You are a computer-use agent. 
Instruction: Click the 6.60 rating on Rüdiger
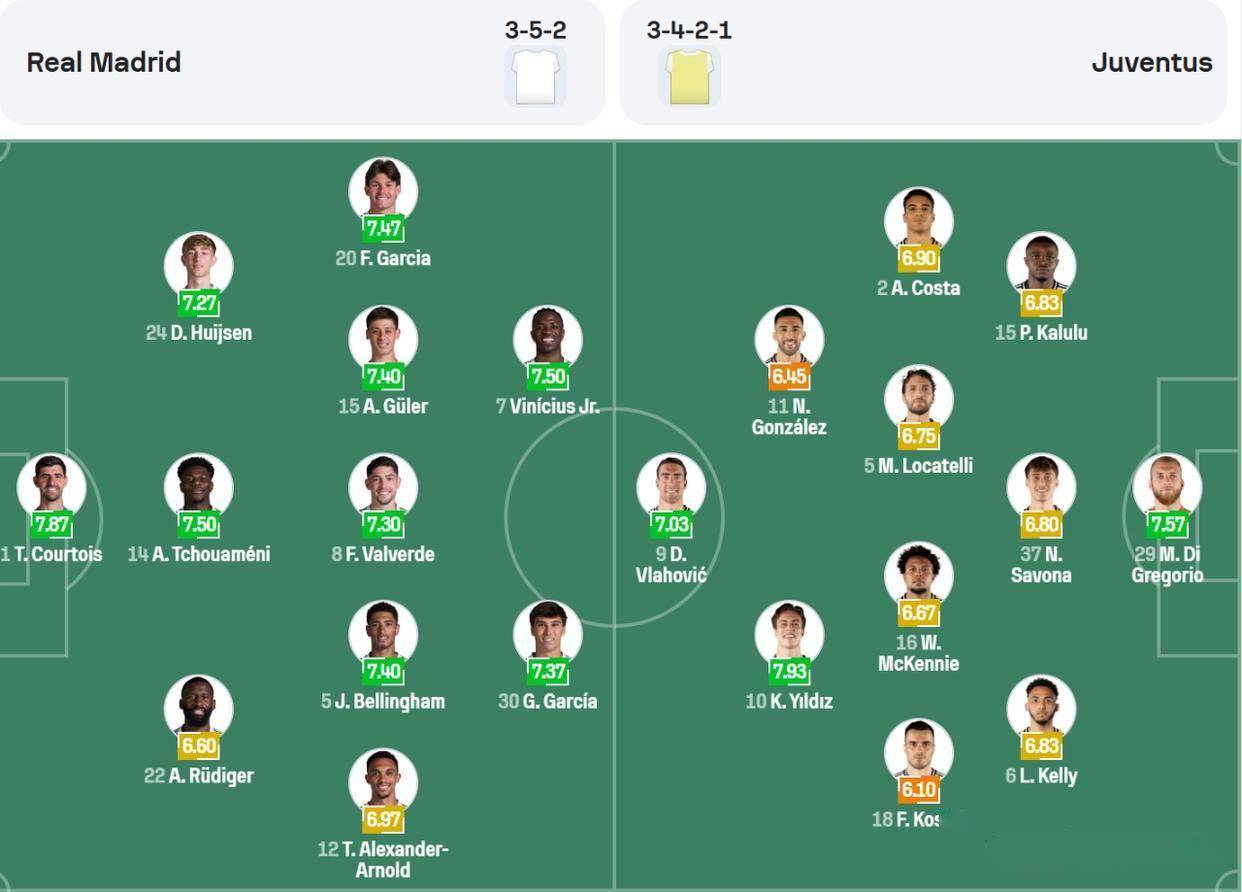pyautogui.click(x=198, y=745)
